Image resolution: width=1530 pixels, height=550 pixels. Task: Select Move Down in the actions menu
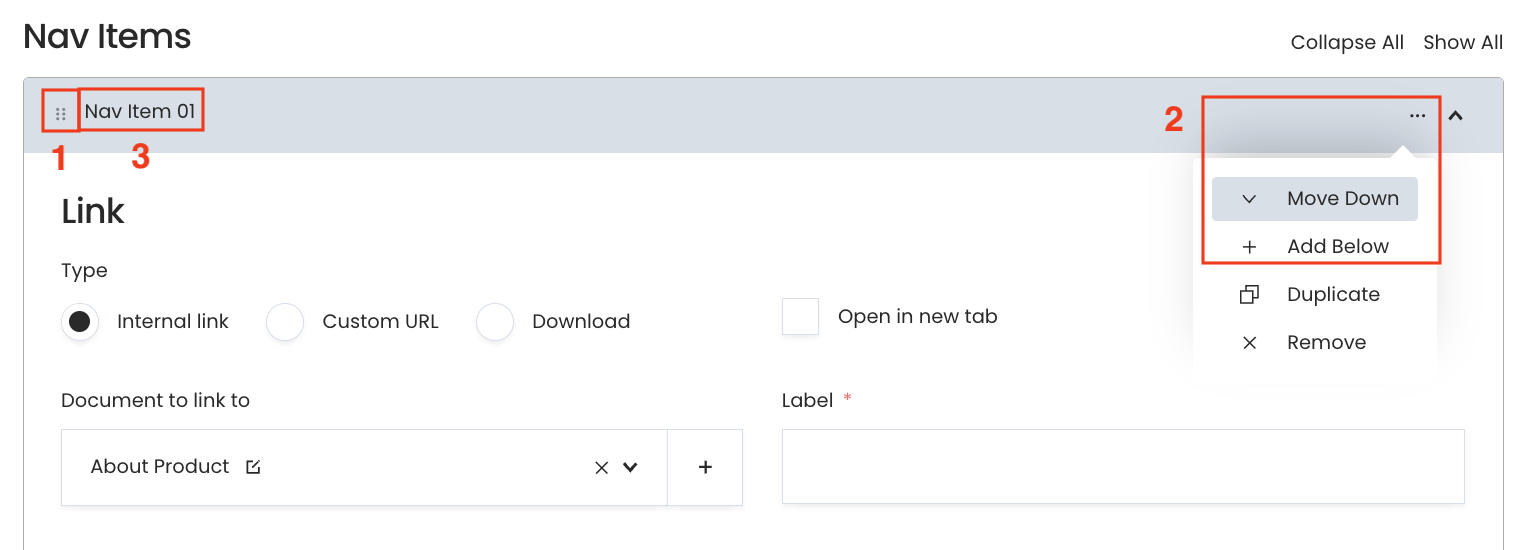(1341, 199)
